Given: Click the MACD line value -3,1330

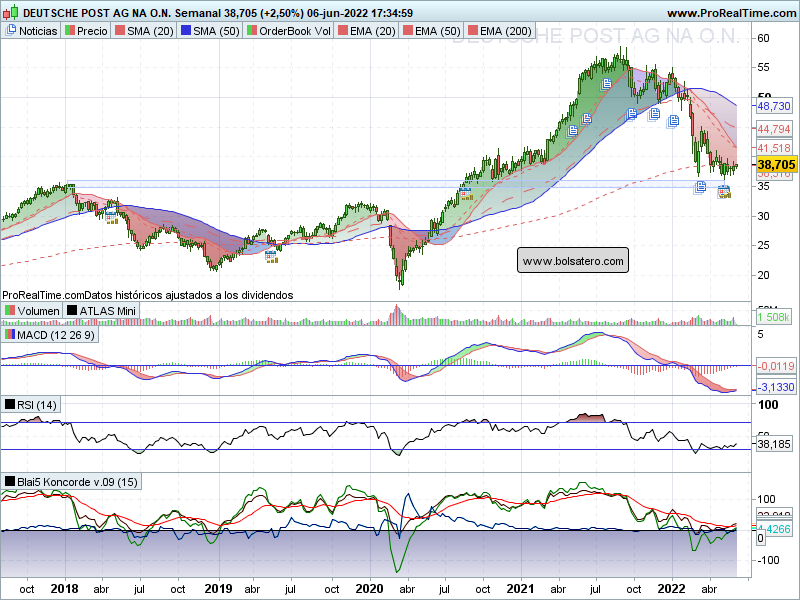Looking at the screenshot, I should click(x=776, y=387).
